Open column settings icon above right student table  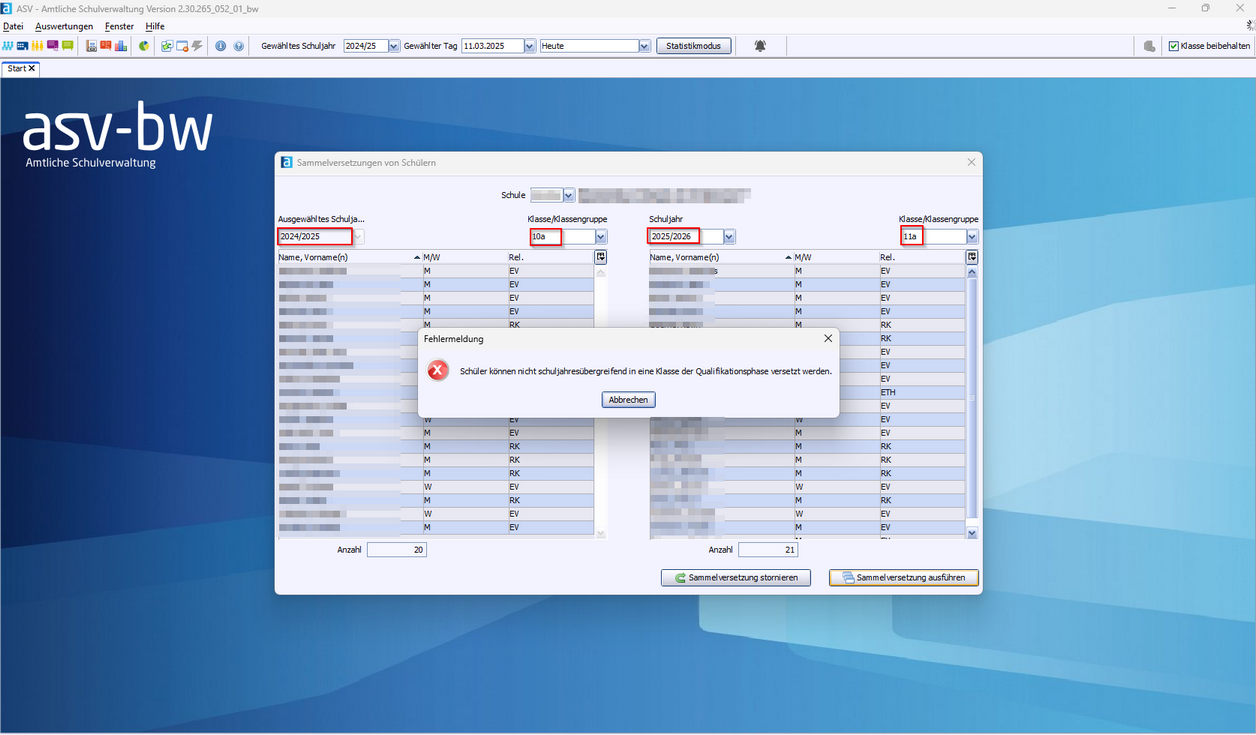[972, 257]
